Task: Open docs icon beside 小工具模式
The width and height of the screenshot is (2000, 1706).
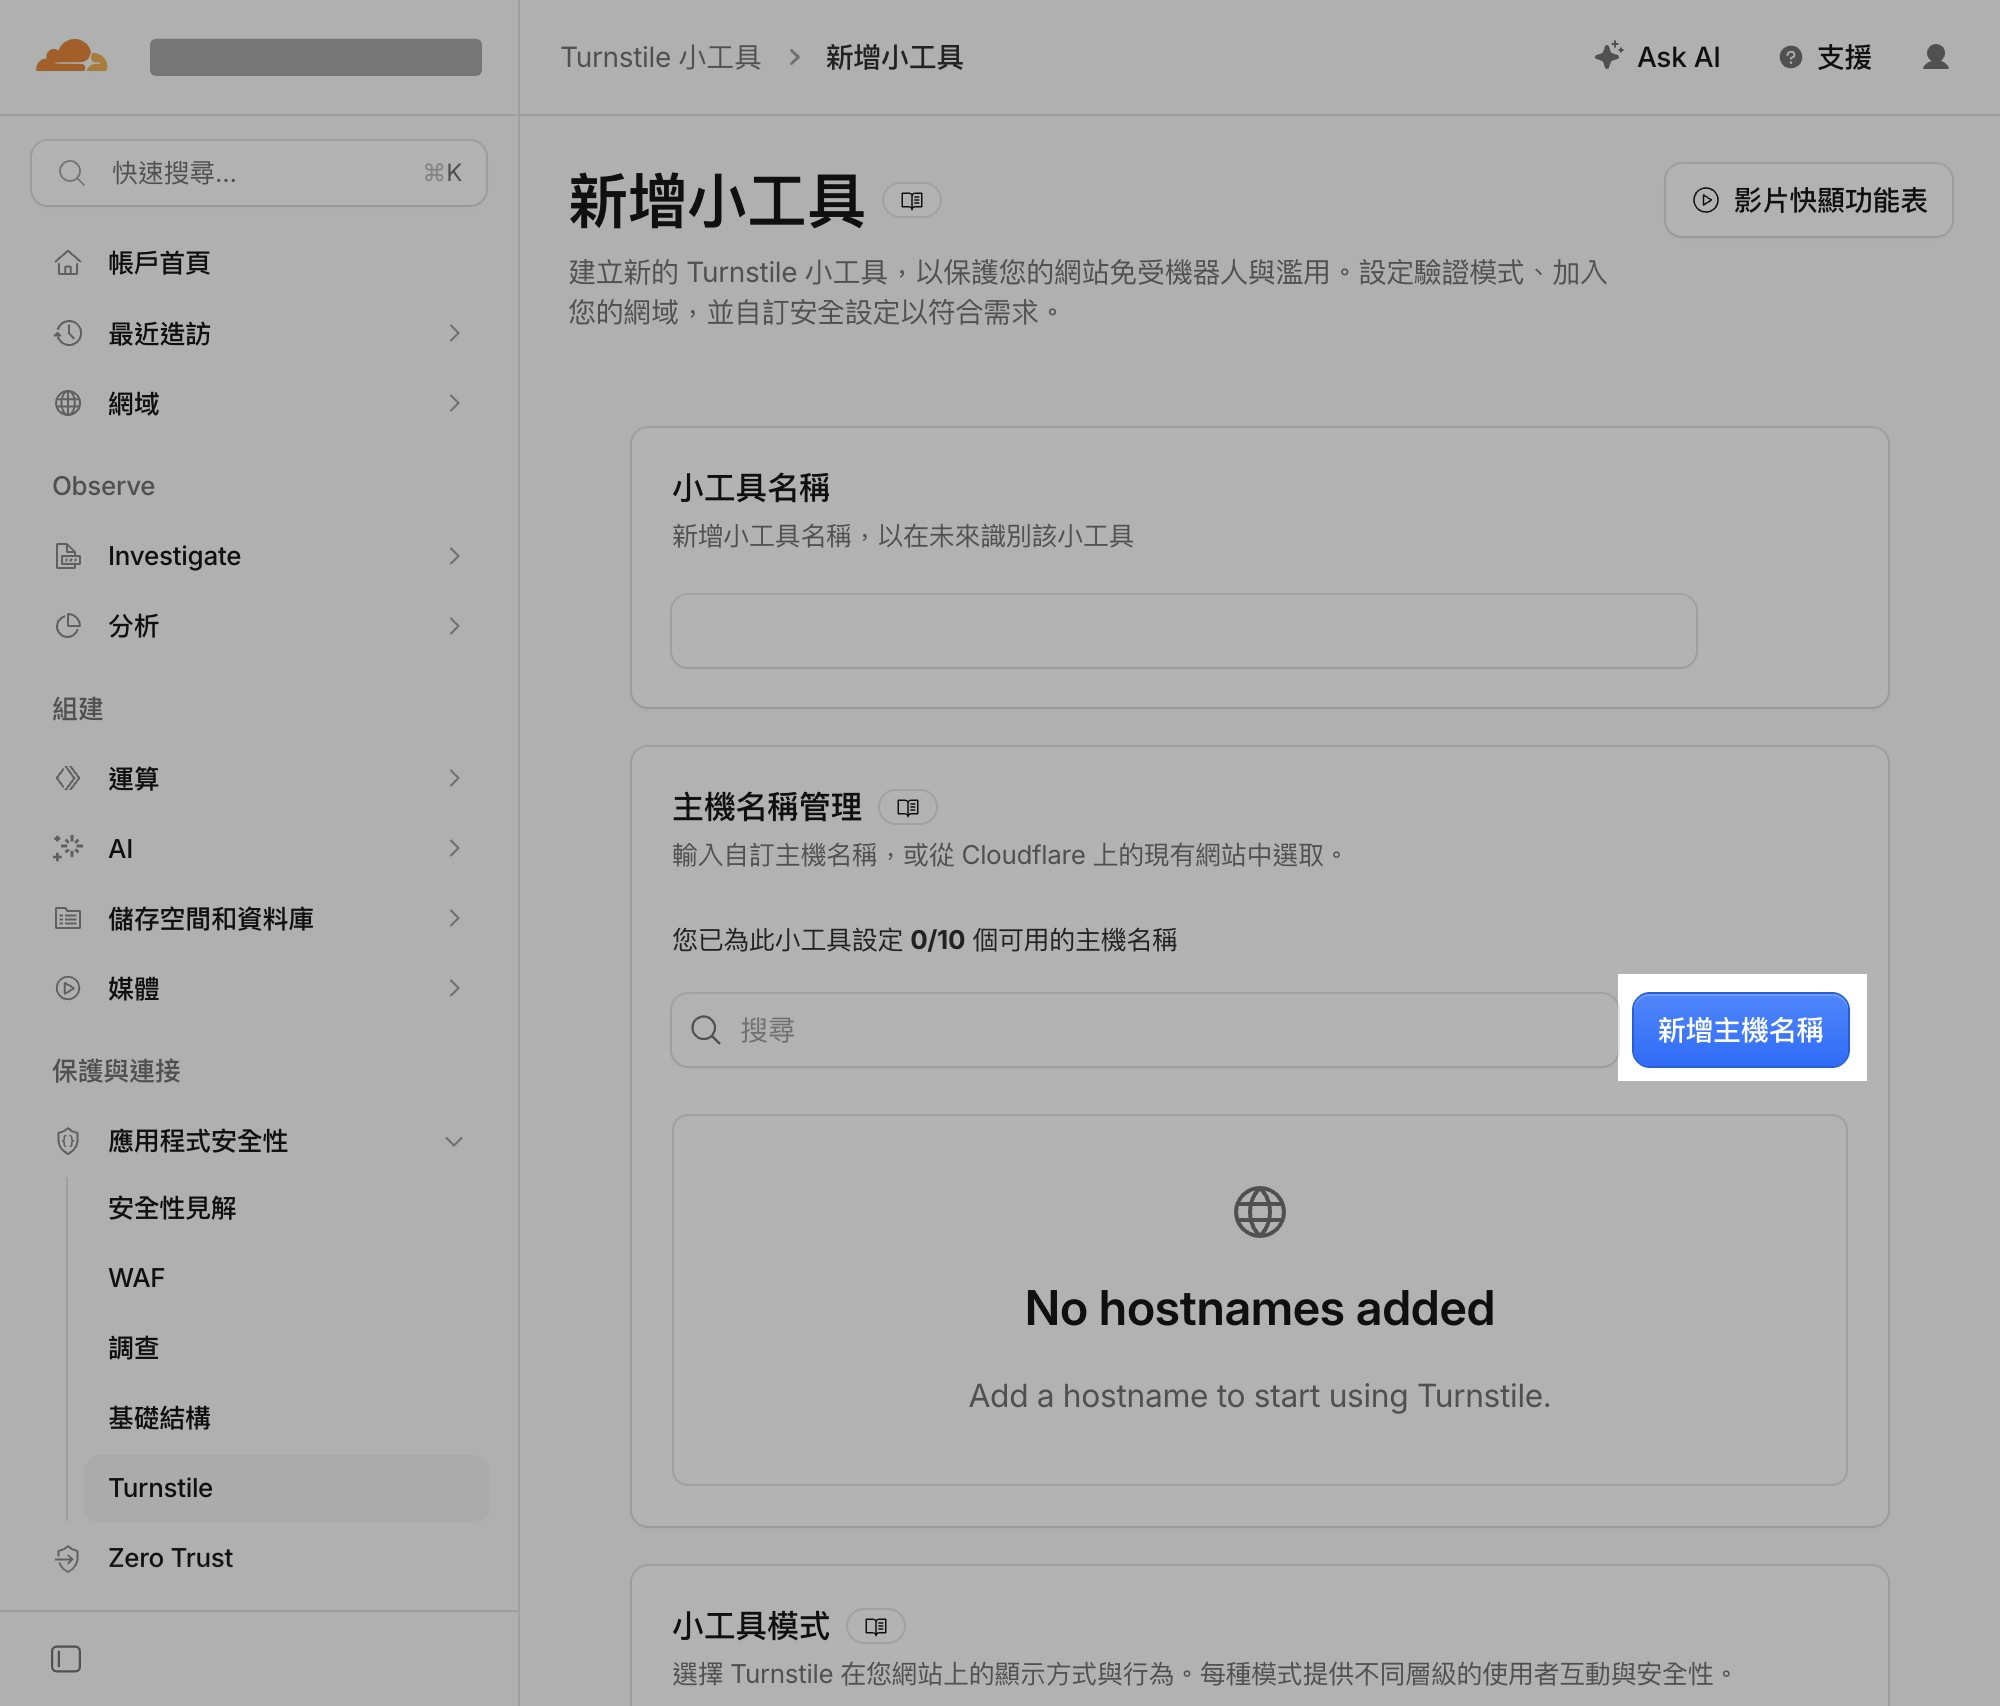Action: pos(875,1626)
